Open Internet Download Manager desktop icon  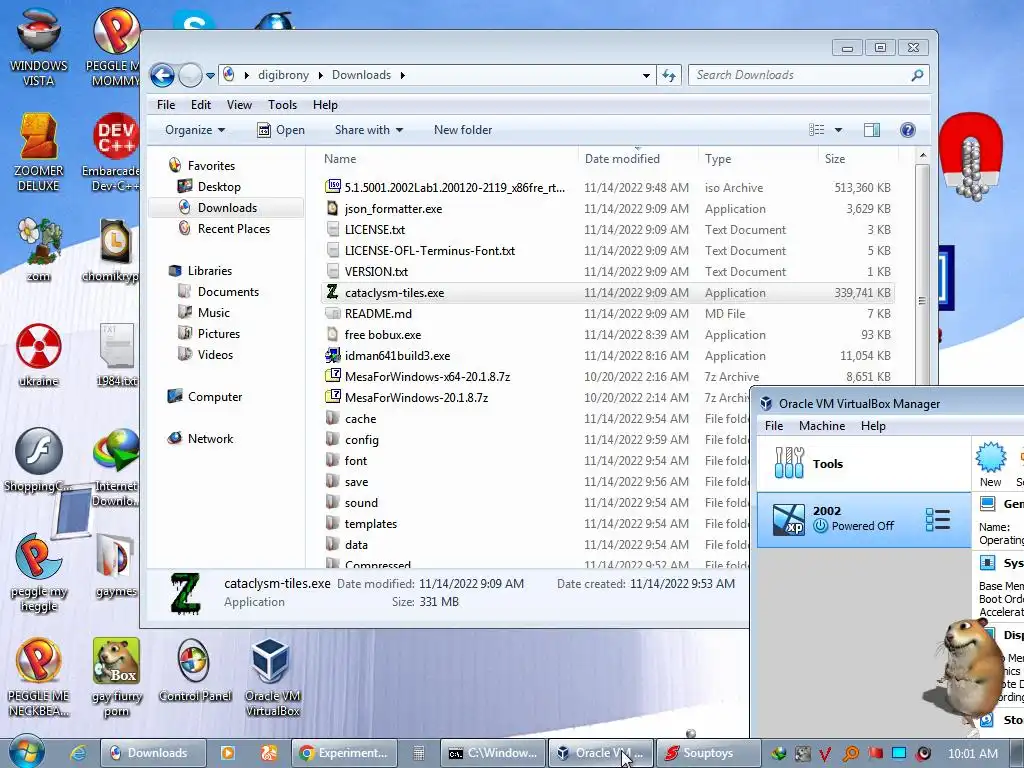[115, 467]
